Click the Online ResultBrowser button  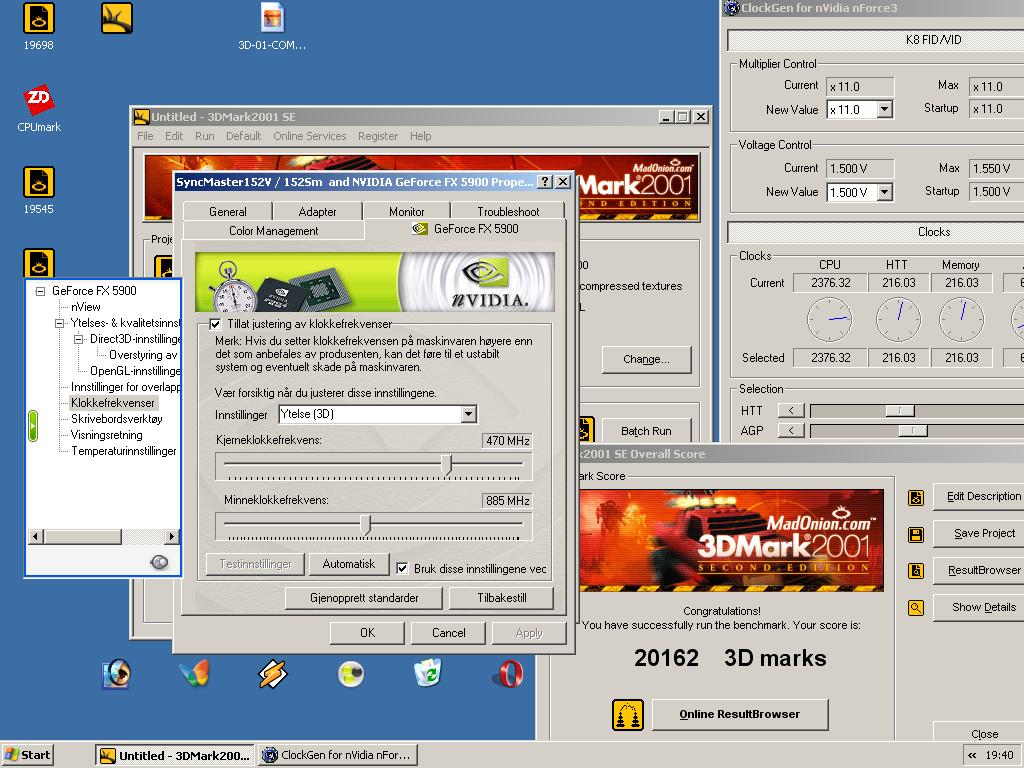[x=739, y=714]
